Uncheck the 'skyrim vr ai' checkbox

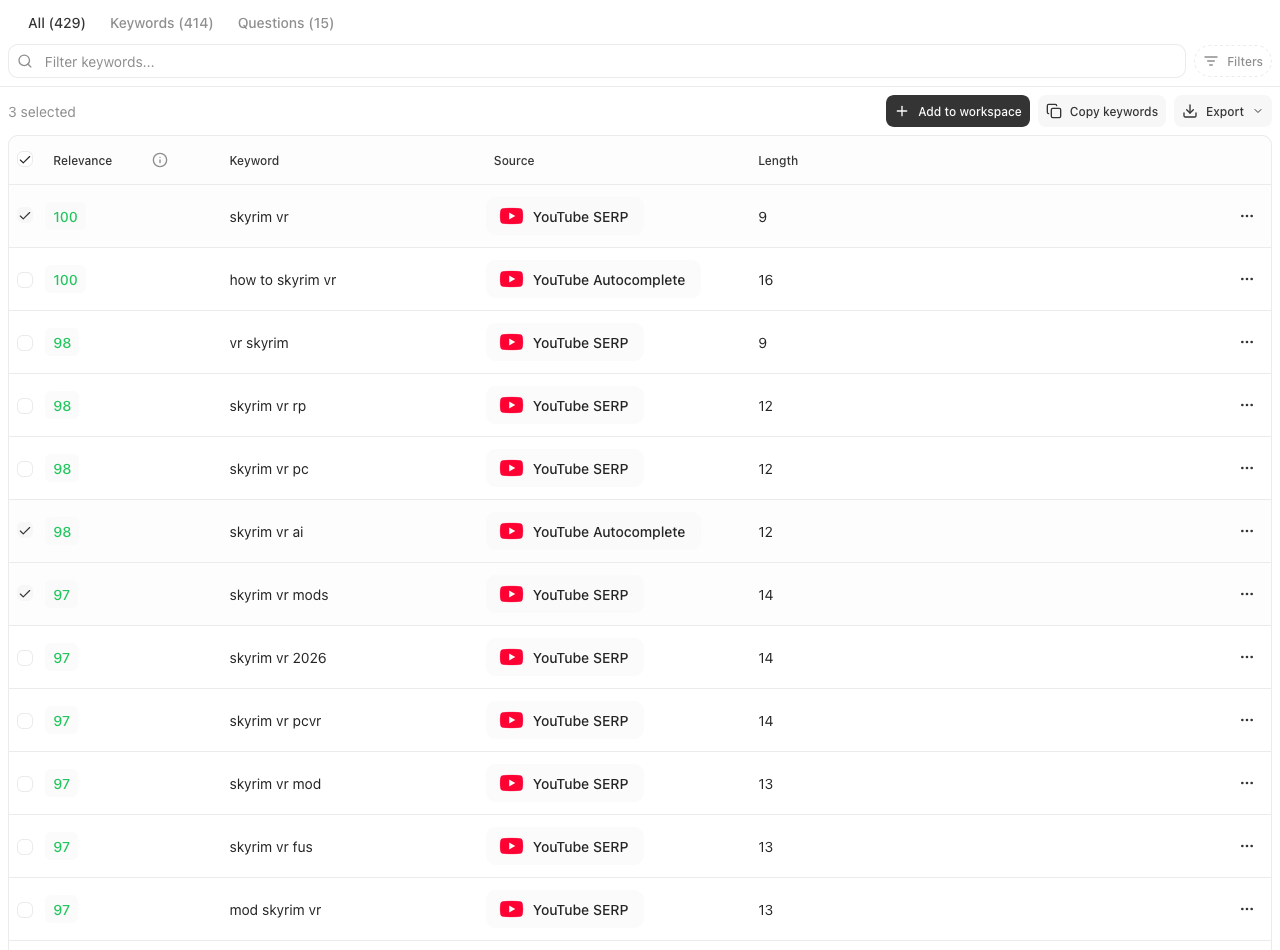click(25, 531)
